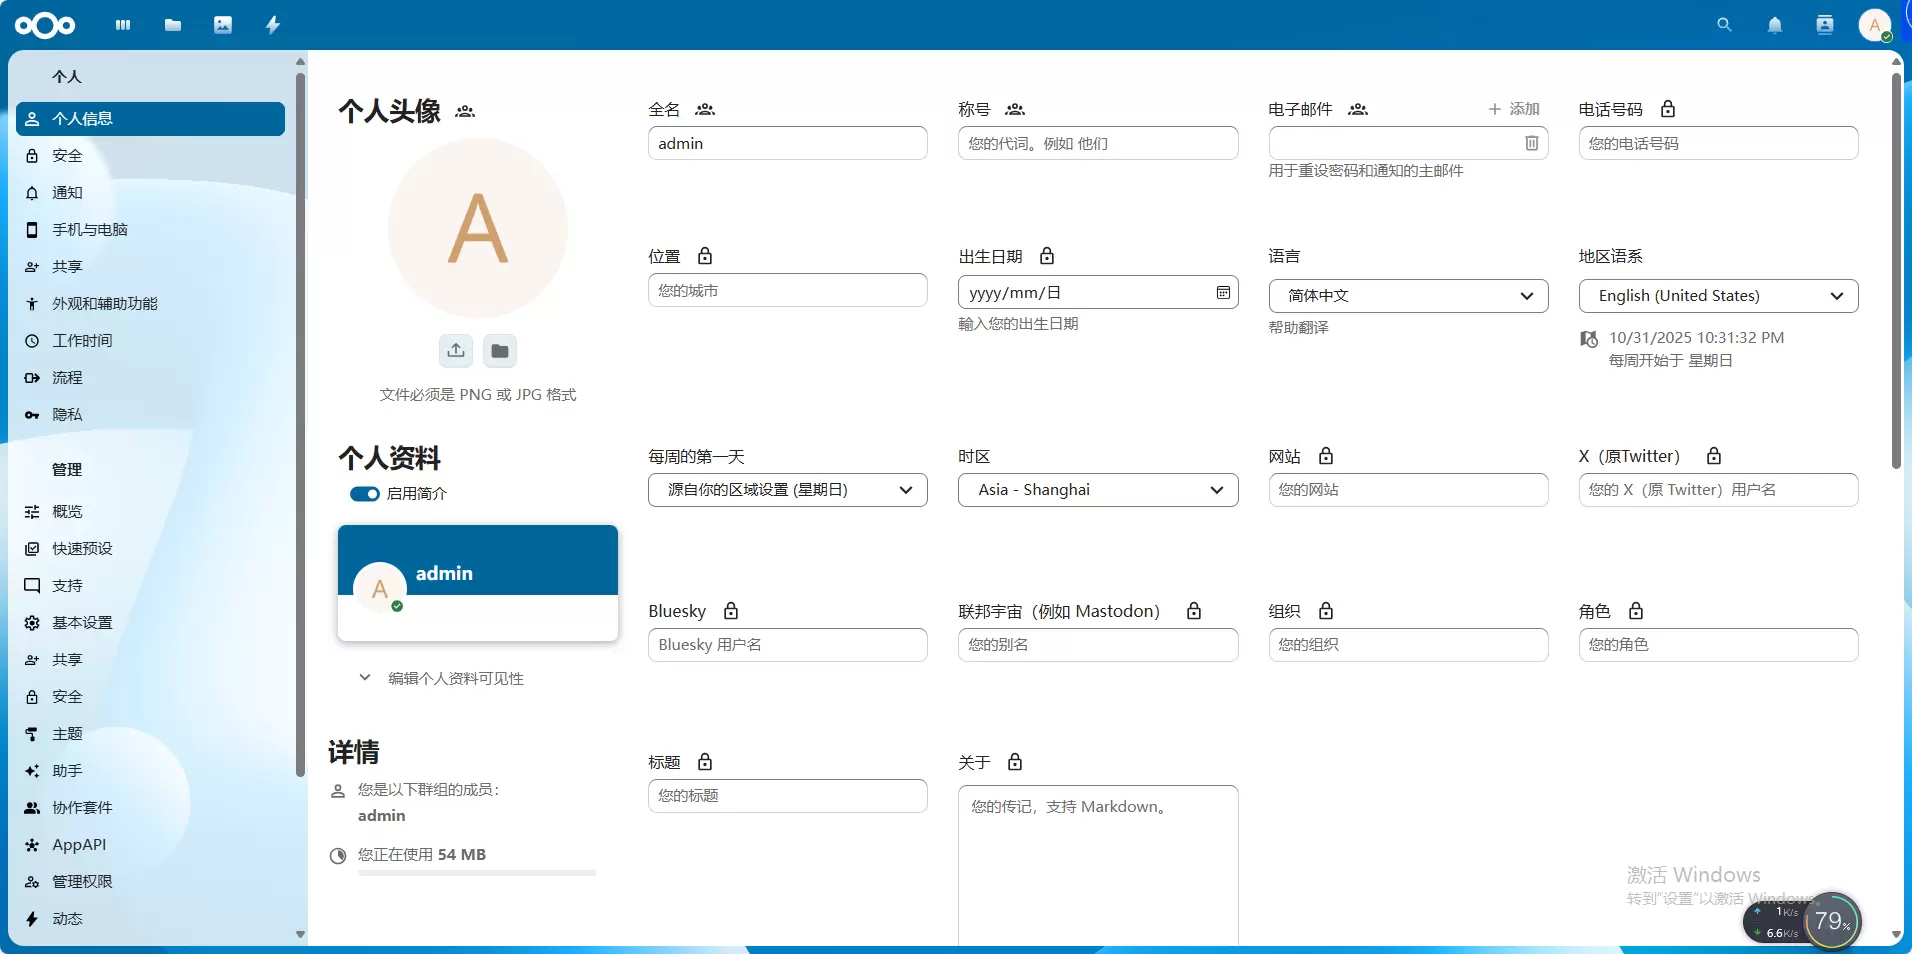The height and width of the screenshot is (954, 1912).
Task: Click the search magnifier icon
Action: pyautogui.click(x=1724, y=25)
